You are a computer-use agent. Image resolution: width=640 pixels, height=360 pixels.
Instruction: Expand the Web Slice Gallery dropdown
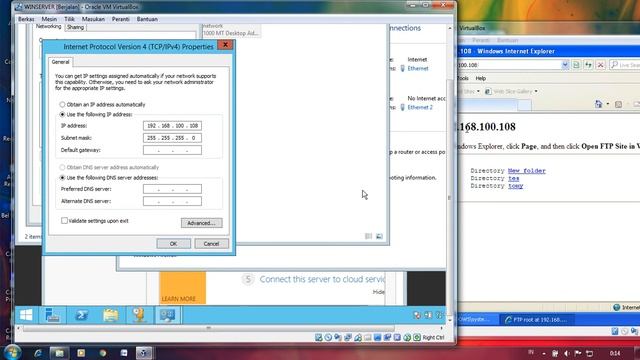(x=536, y=91)
